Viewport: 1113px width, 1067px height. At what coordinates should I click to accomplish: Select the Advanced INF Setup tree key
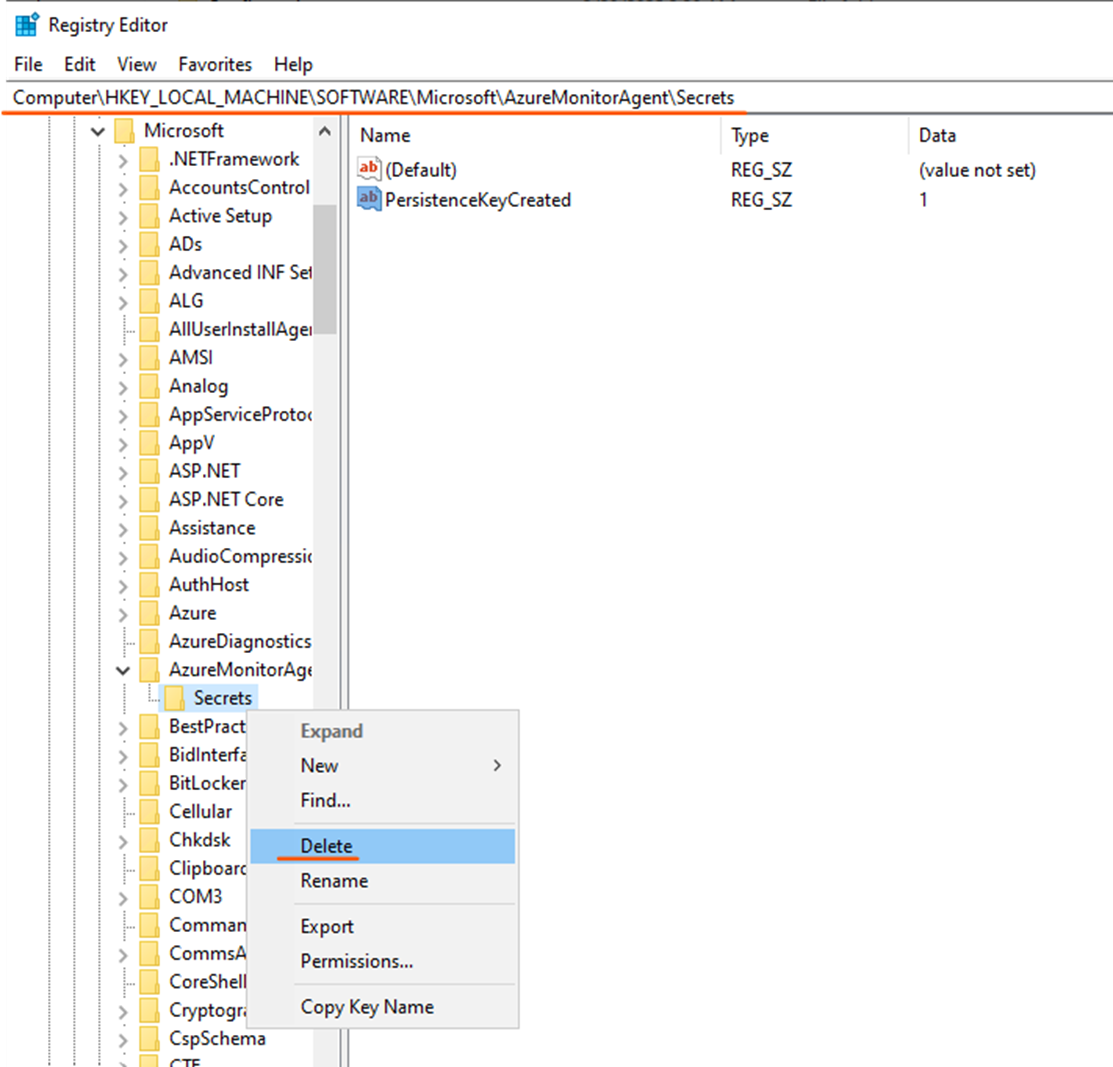pos(241,273)
